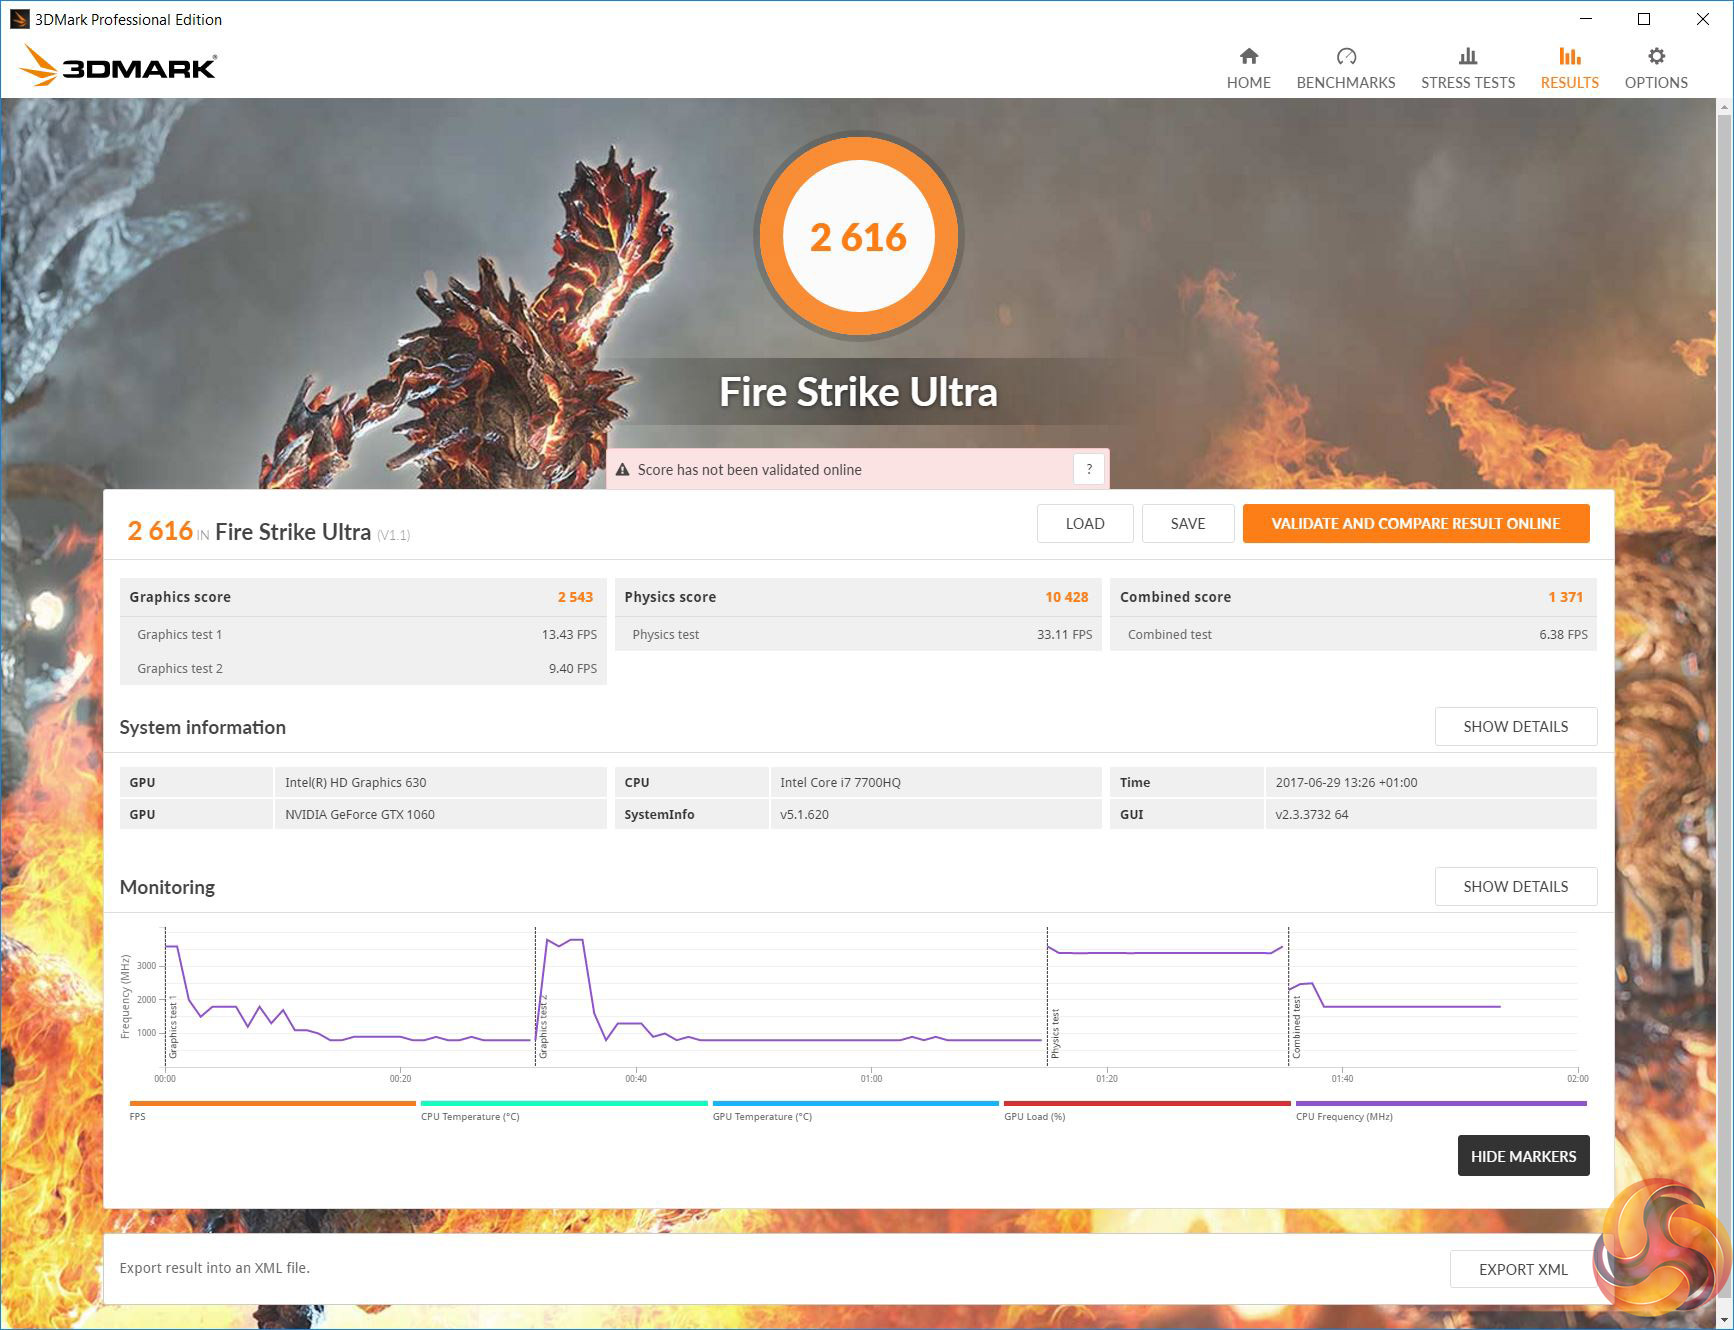Click the warning triangle icon beside validation message

point(622,470)
